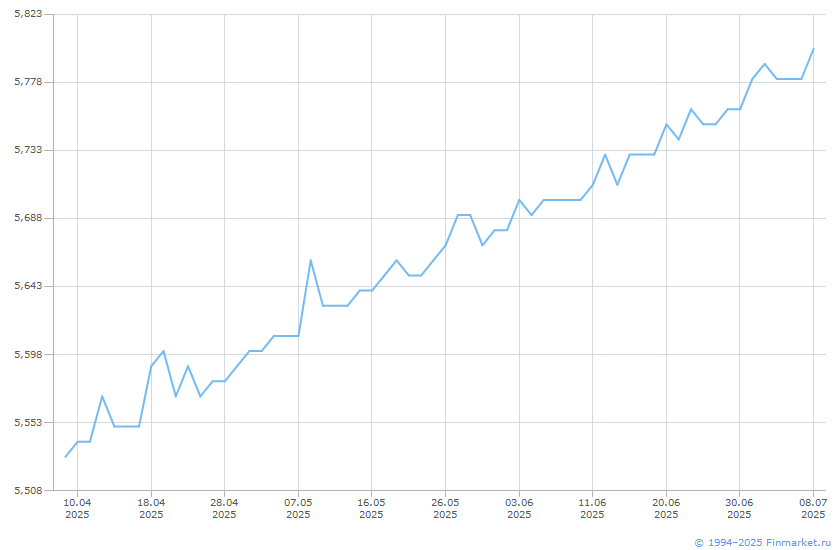Image resolution: width=840 pixels, height=550 pixels.
Task: Click the line's final peak at 08.07
Action: pyautogui.click(x=813, y=49)
